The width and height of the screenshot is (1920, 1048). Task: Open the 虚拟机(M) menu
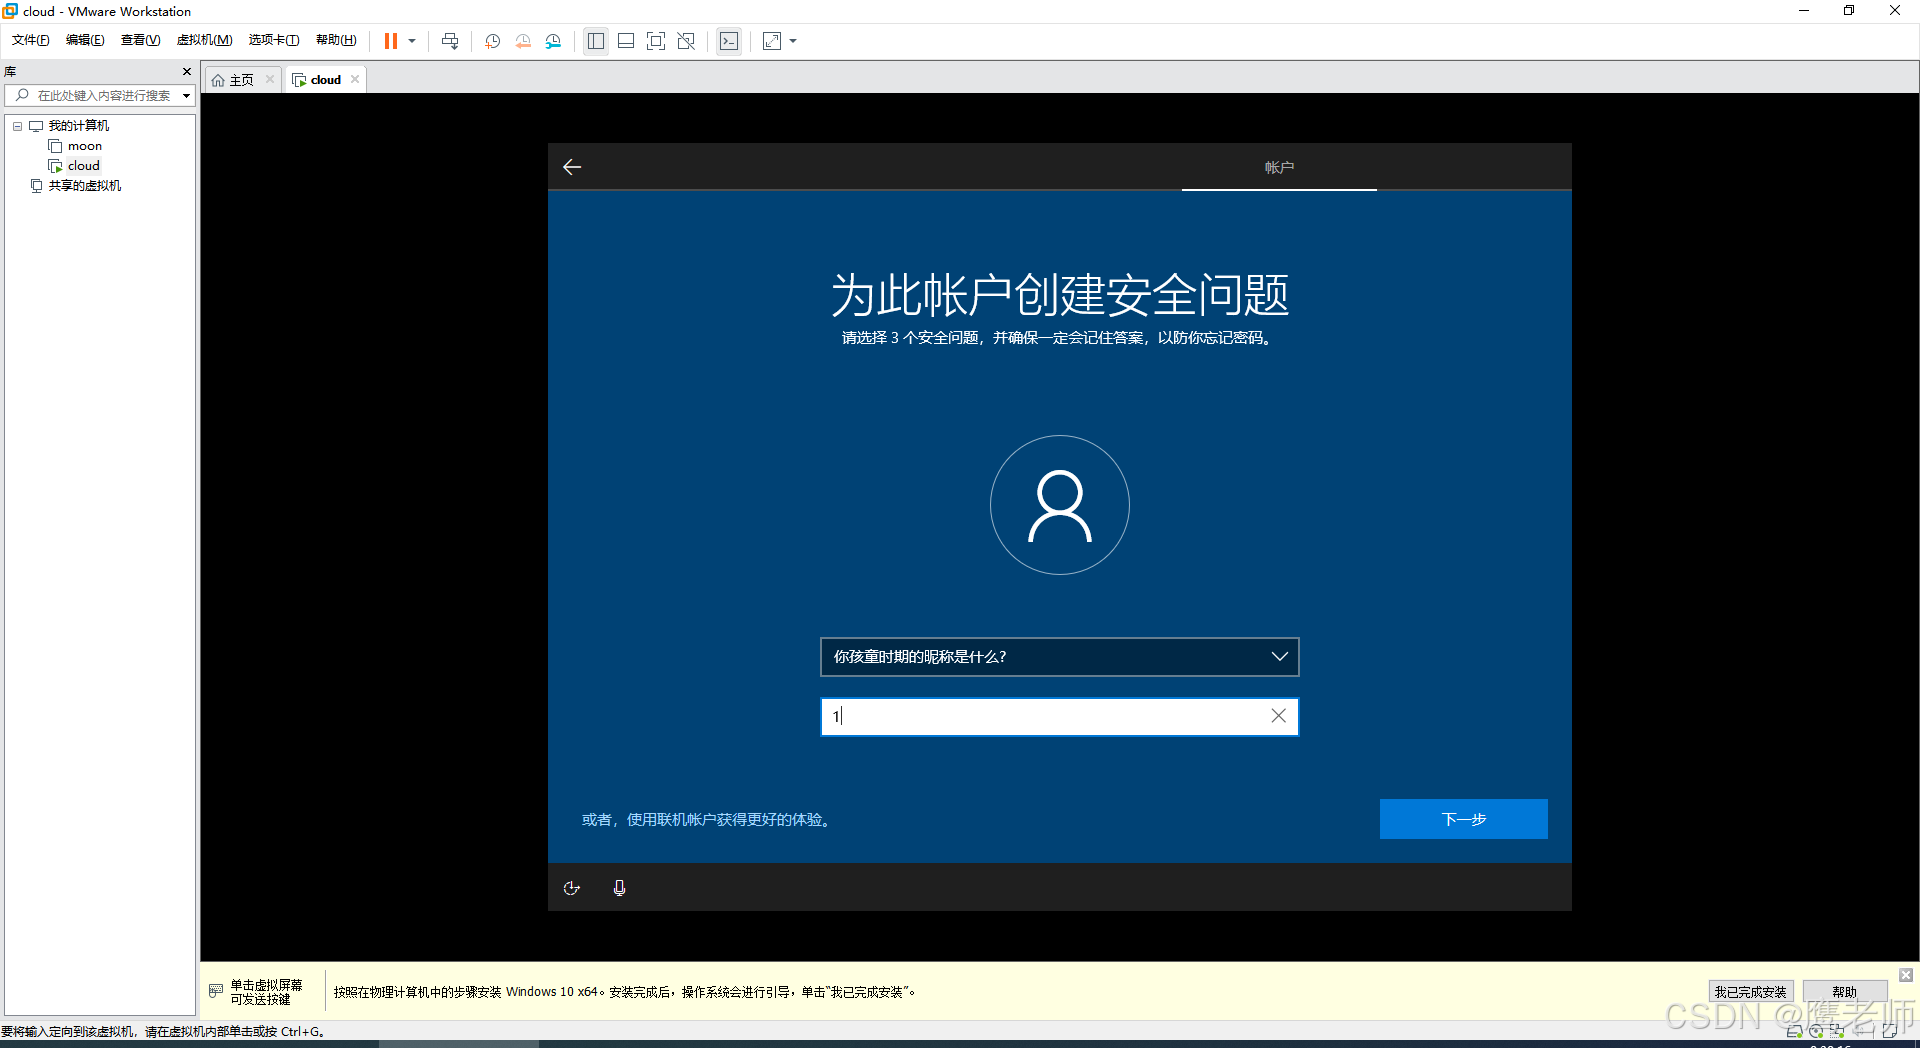tap(204, 40)
